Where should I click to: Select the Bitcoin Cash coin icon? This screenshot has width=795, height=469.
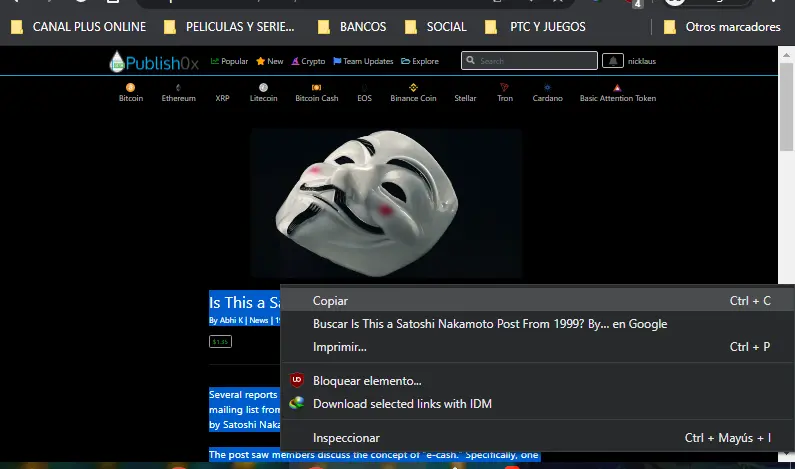pyautogui.click(x=316, y=88)
